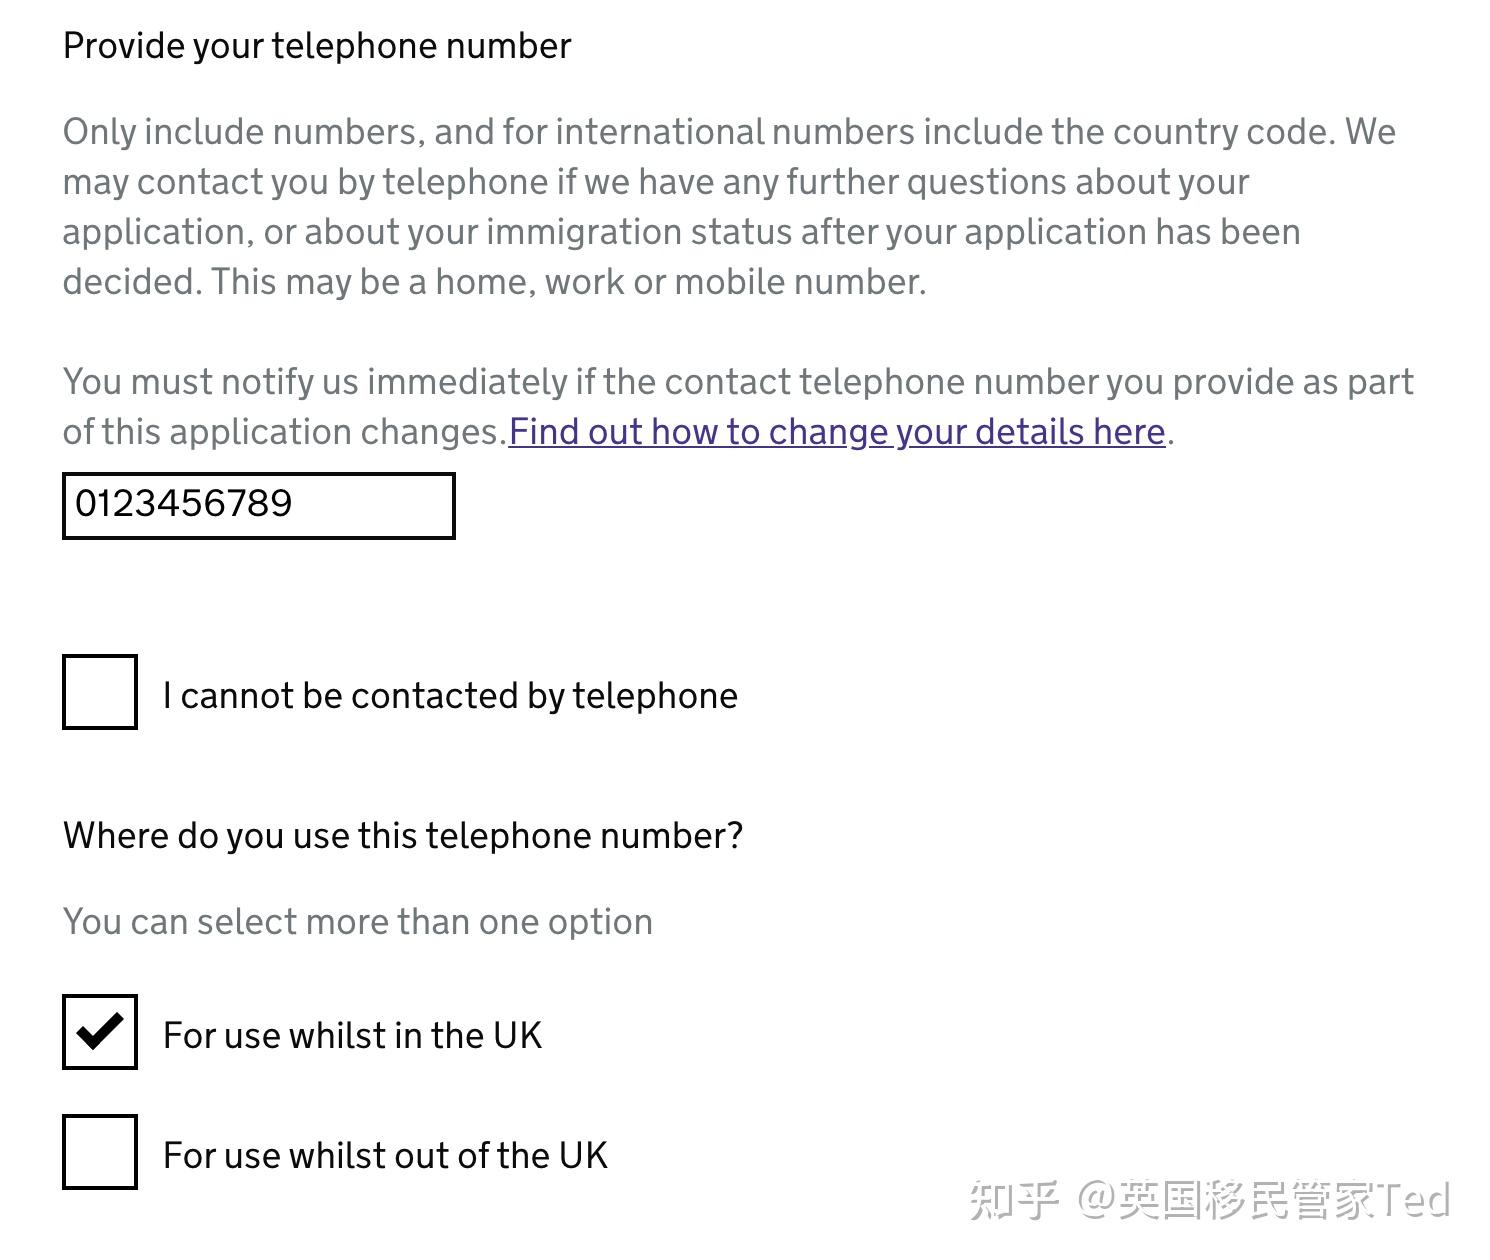Enable the 'I cannot be contacted by telephone' checkbox

(x=99, y=694)
